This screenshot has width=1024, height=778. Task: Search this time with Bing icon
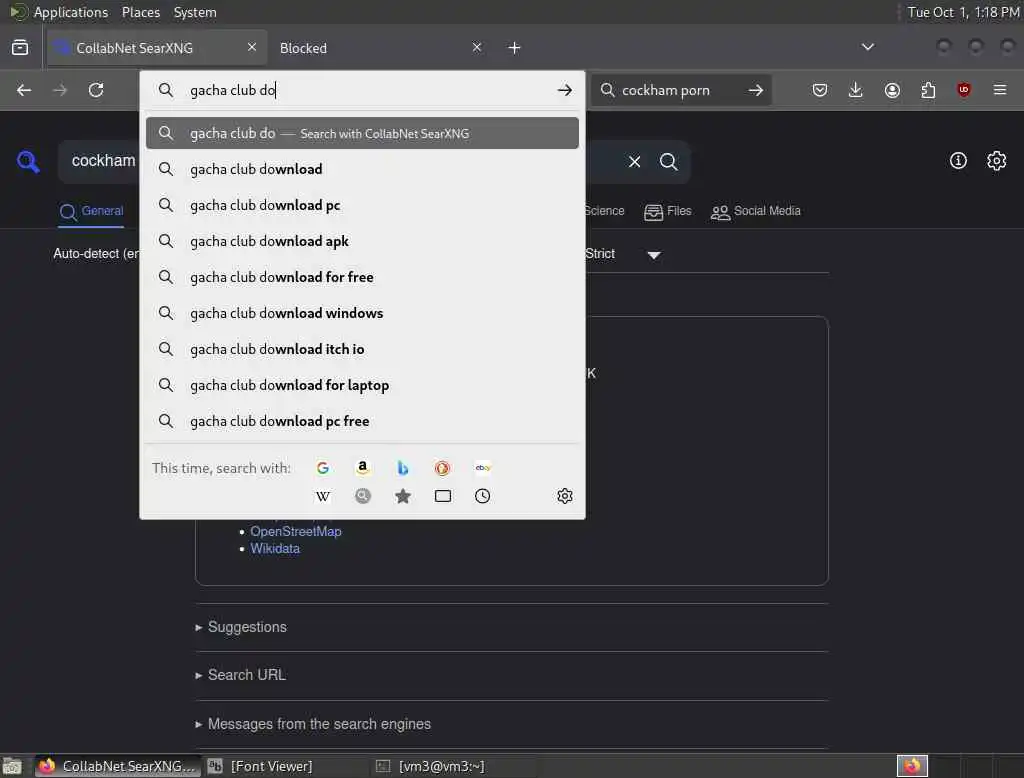[403, 468]
